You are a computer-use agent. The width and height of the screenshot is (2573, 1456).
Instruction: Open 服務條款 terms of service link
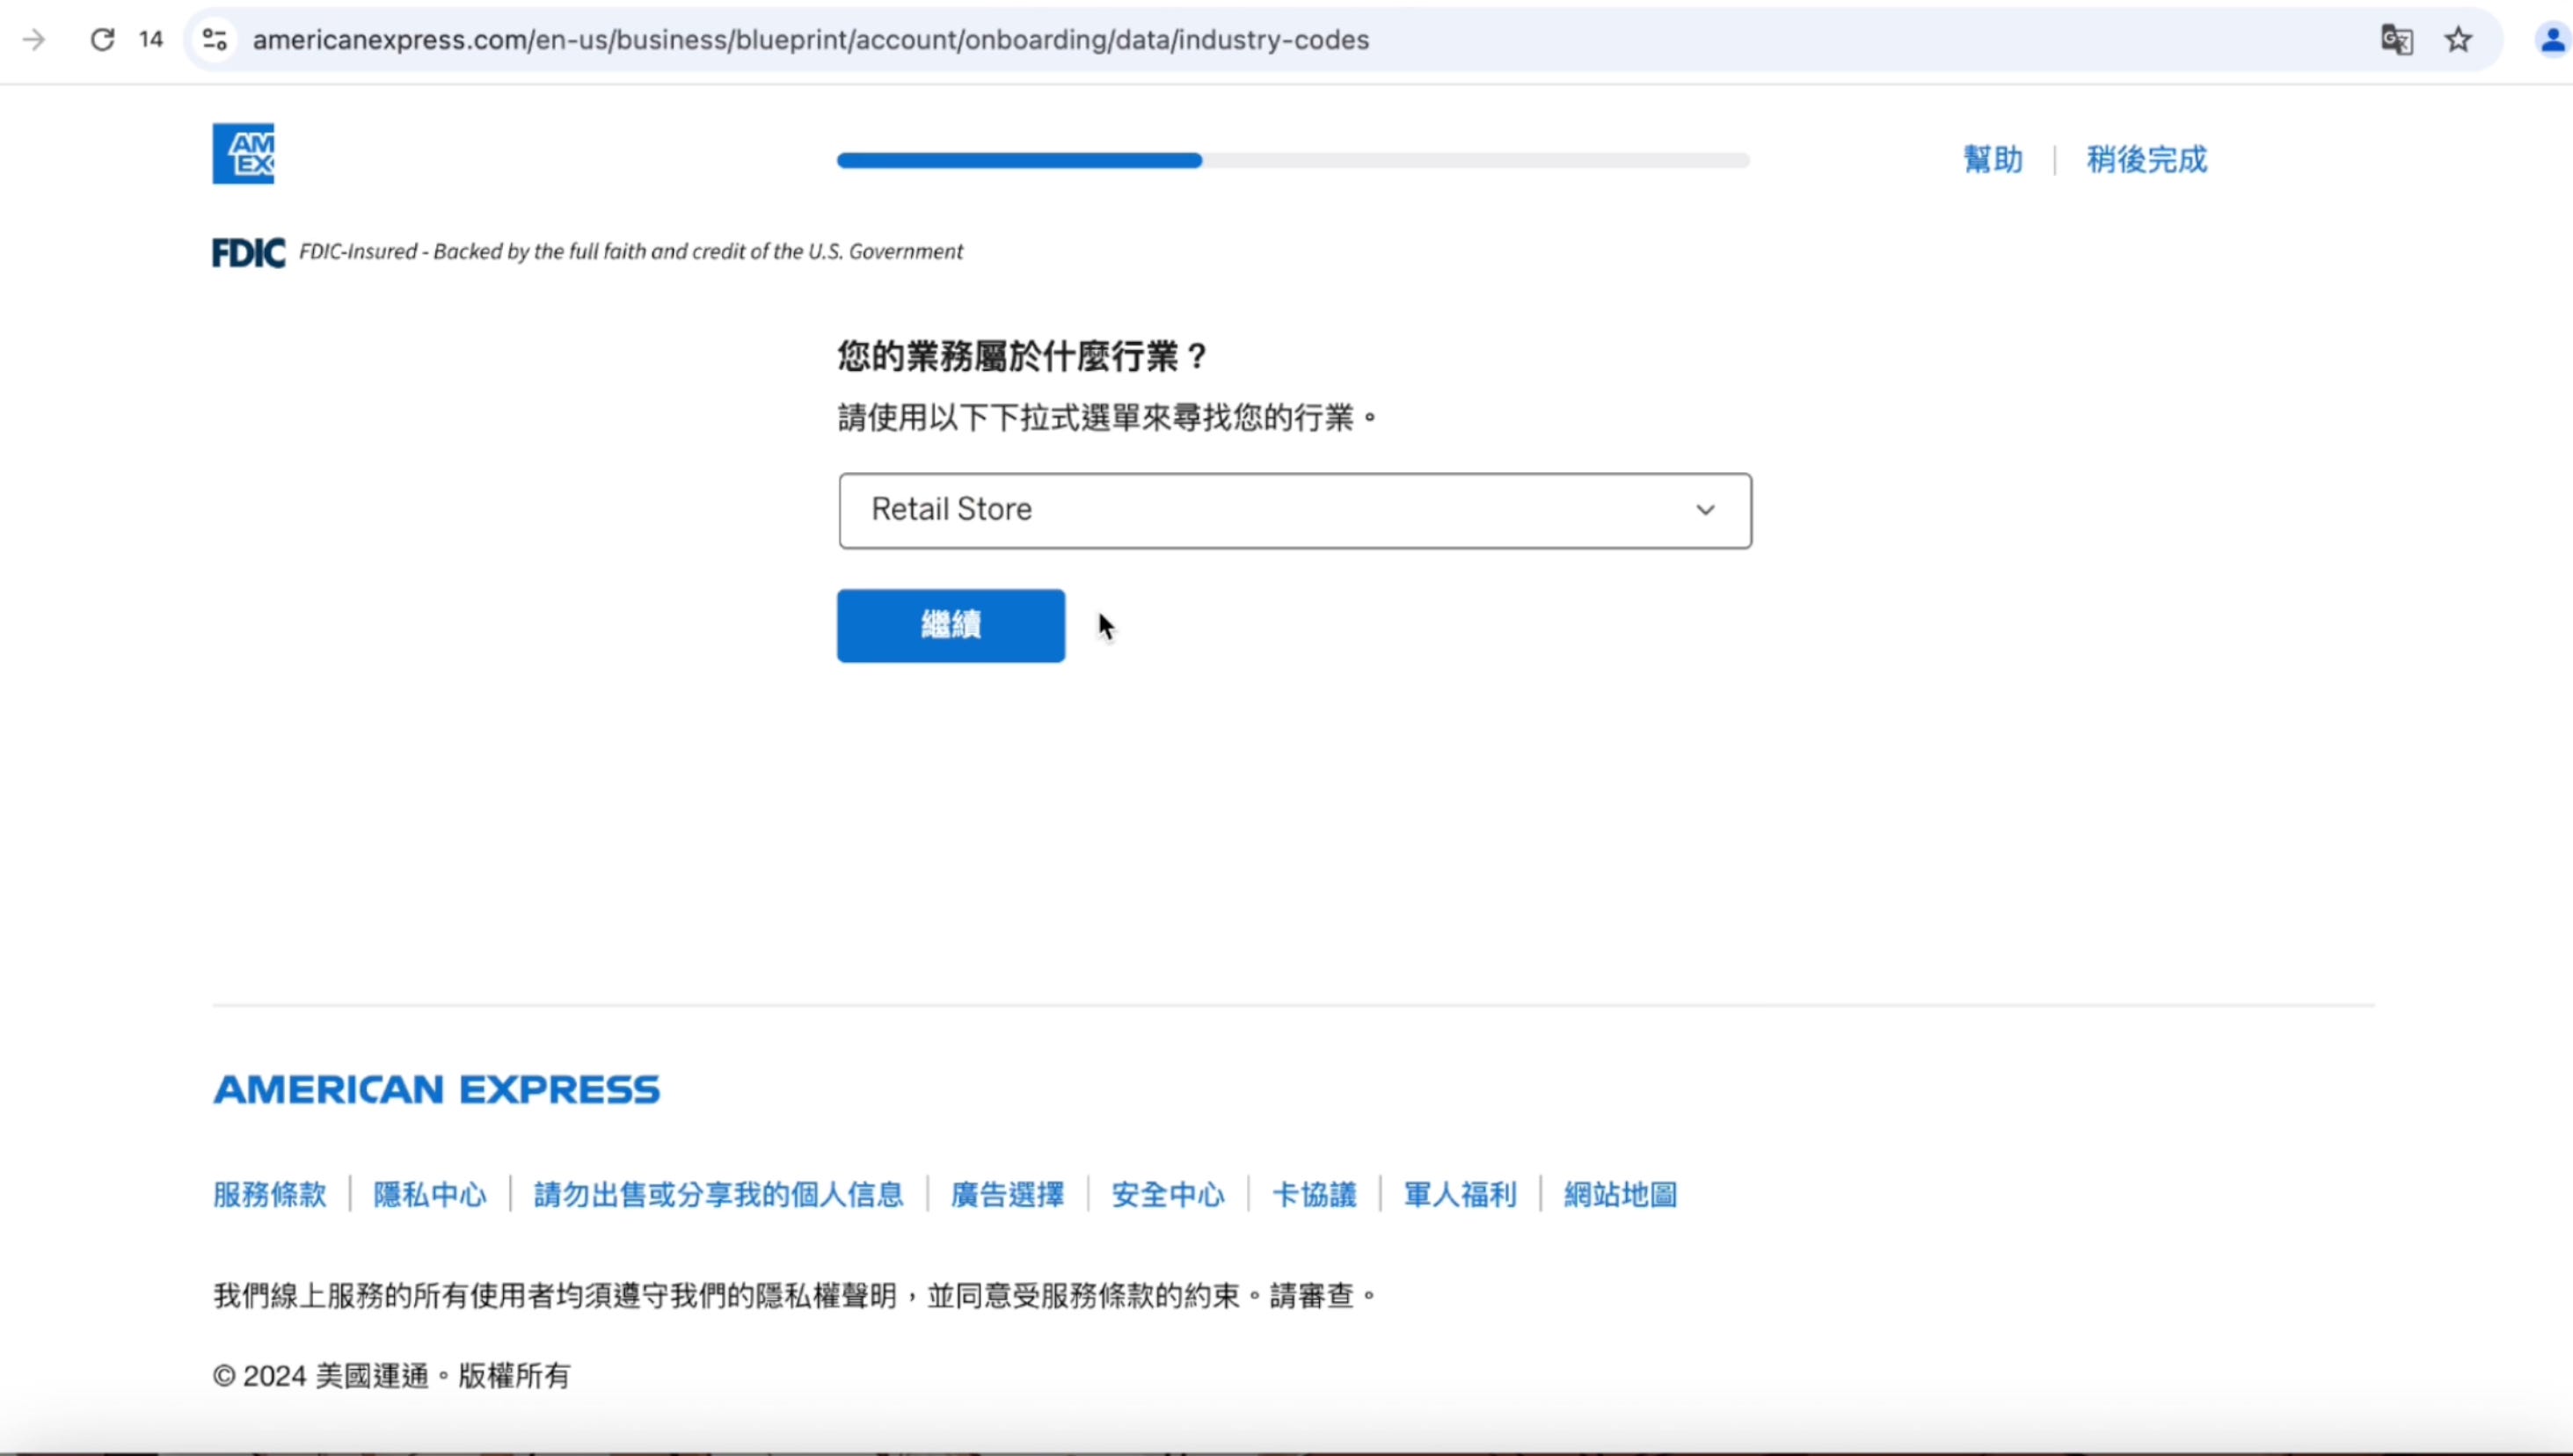click(270, 1194)
